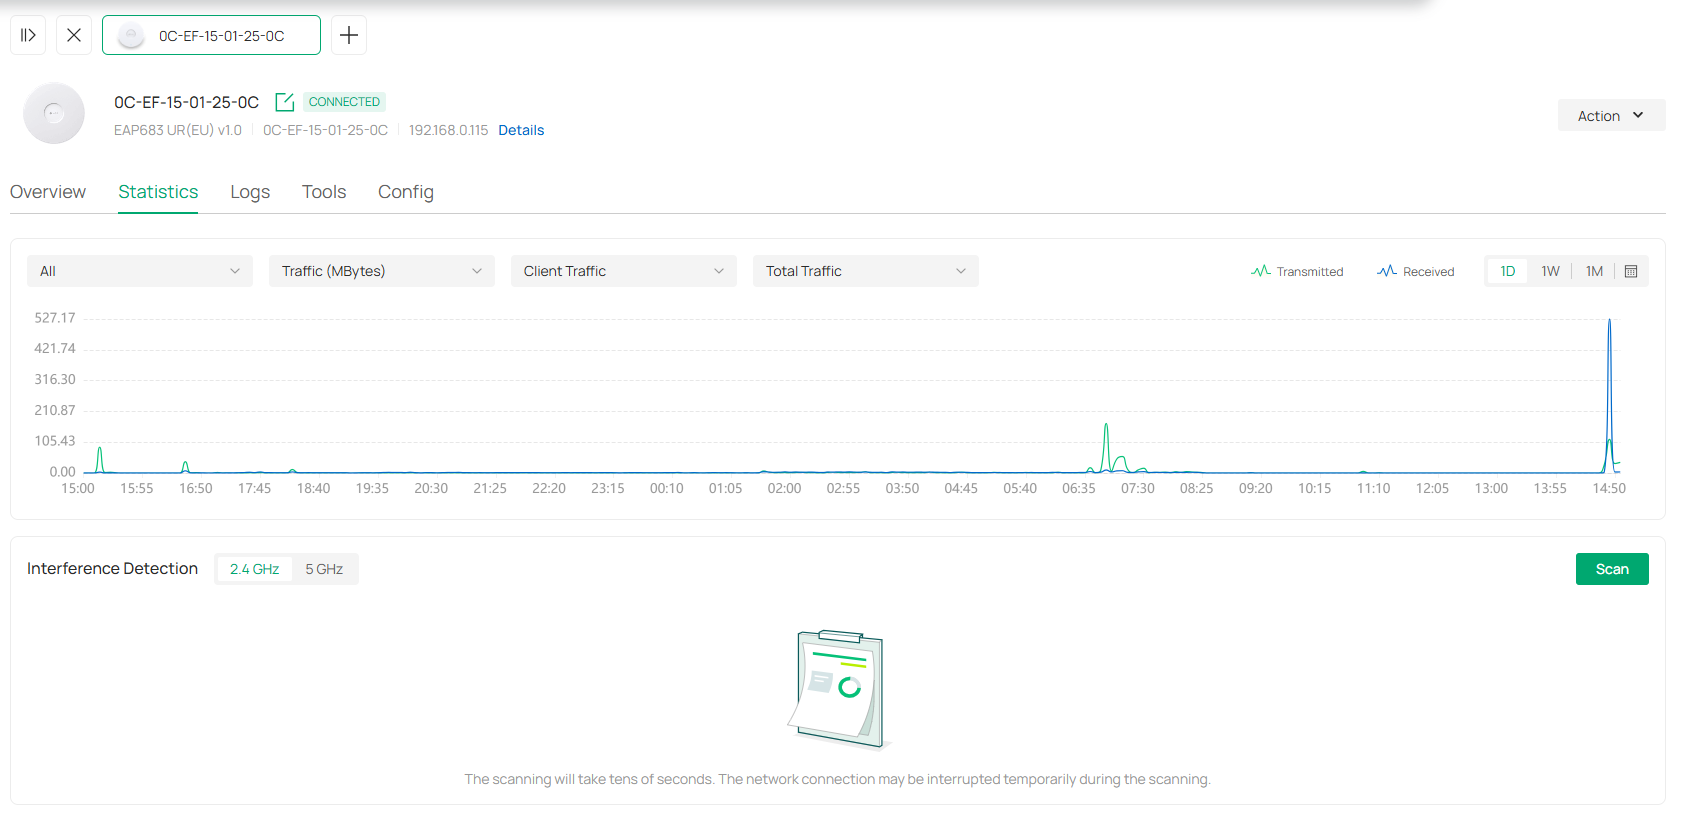Viewport: 1686px width, 825px height.
Task: Expand the All filter dropdown
Action: 140,271
